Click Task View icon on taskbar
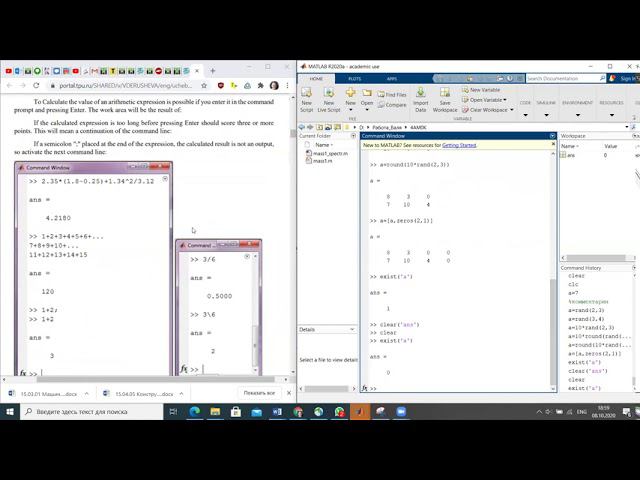640x480 pixels. pos(173,412)
